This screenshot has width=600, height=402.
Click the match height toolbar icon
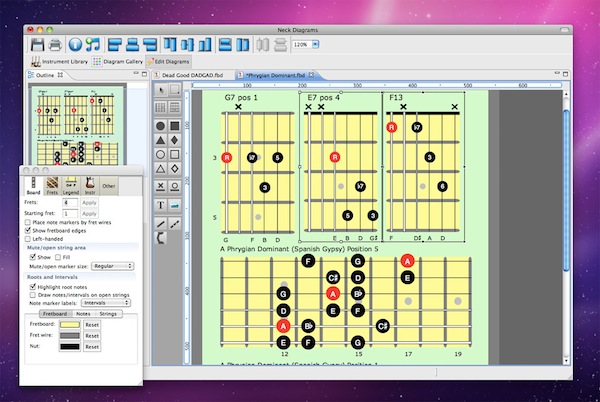[243, 45]
